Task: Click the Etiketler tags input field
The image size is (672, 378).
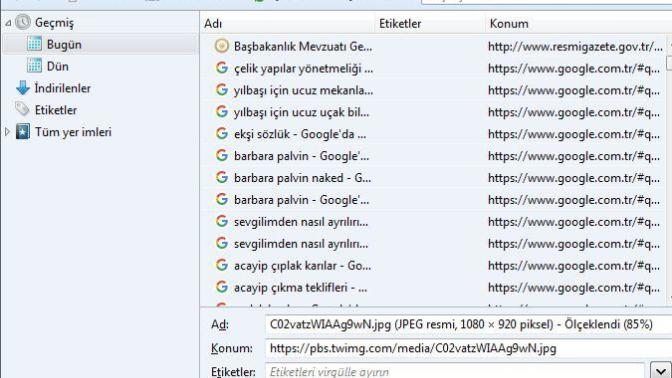Action: 455,371
